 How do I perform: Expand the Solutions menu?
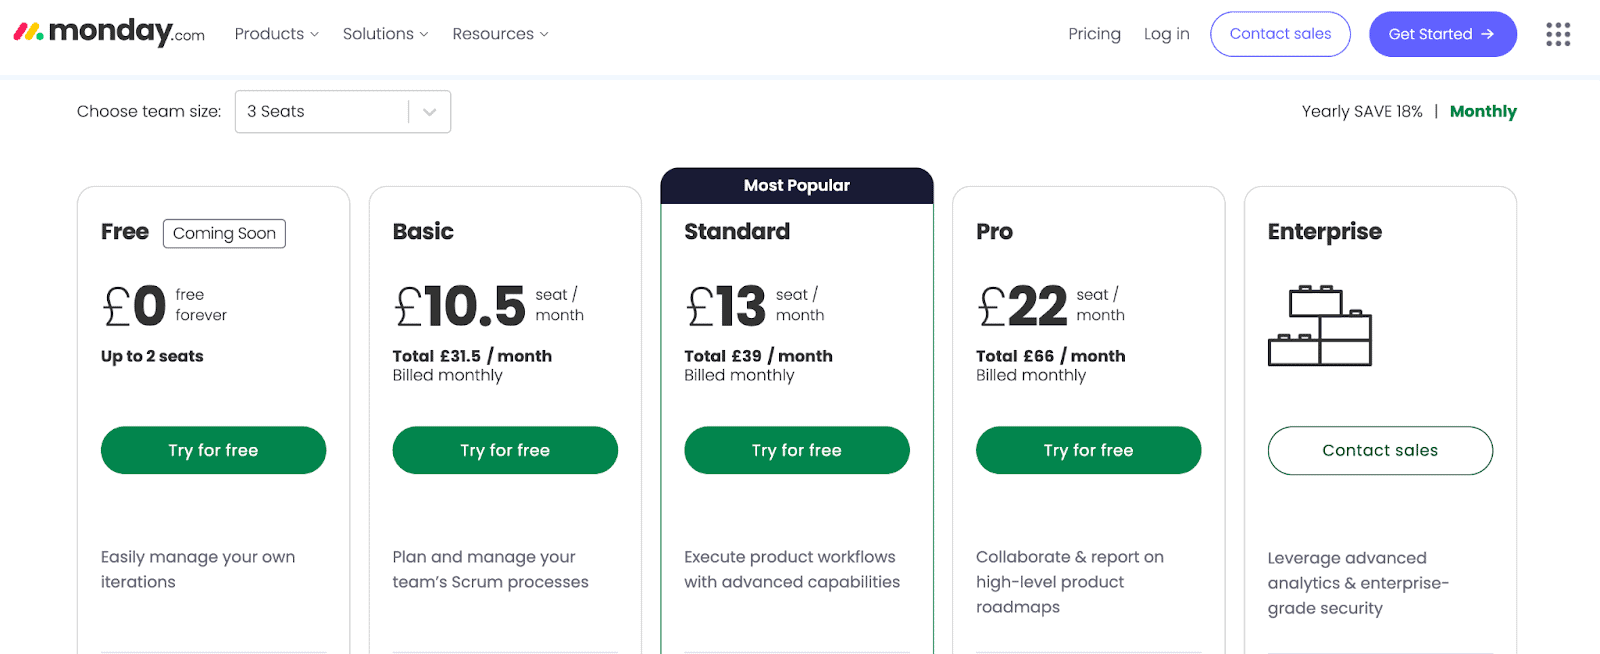385,34
